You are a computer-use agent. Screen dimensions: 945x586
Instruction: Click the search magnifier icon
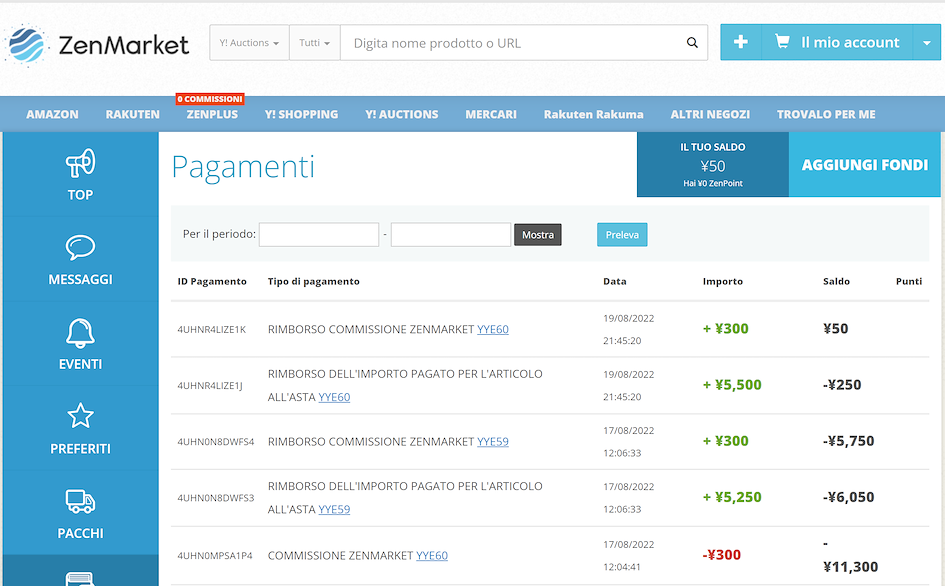click(x=692, y=43)
